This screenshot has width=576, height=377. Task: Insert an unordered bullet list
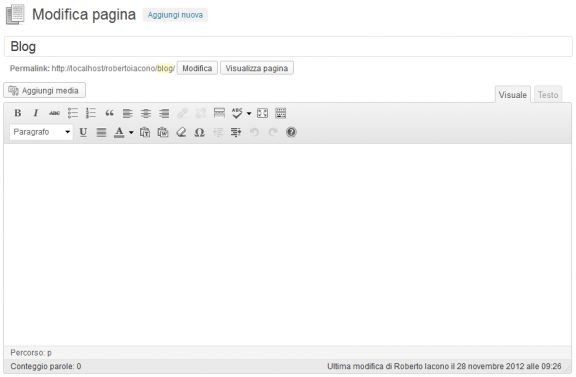[73, 113]
